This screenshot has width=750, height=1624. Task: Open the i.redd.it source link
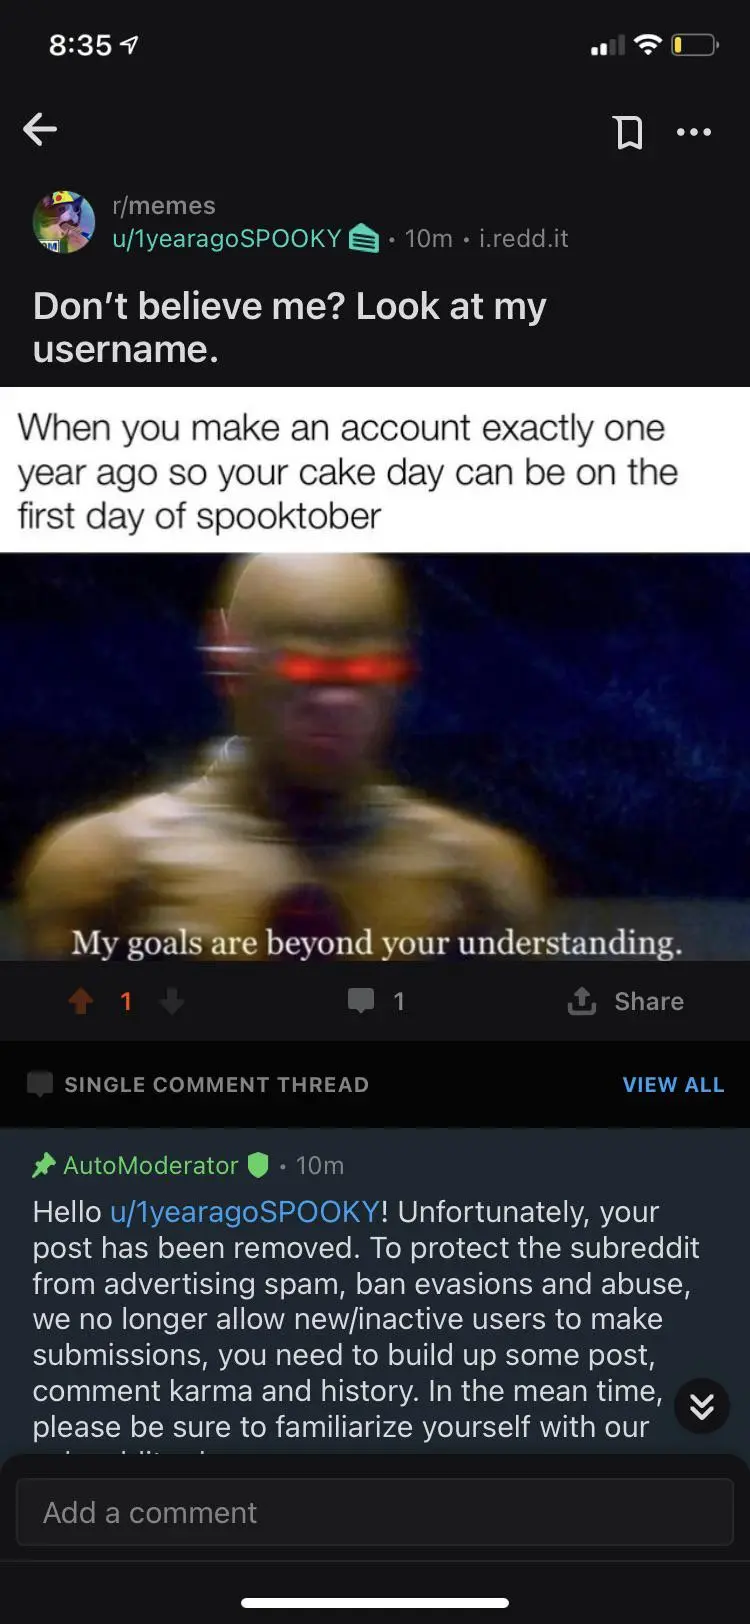click(523, 239)
